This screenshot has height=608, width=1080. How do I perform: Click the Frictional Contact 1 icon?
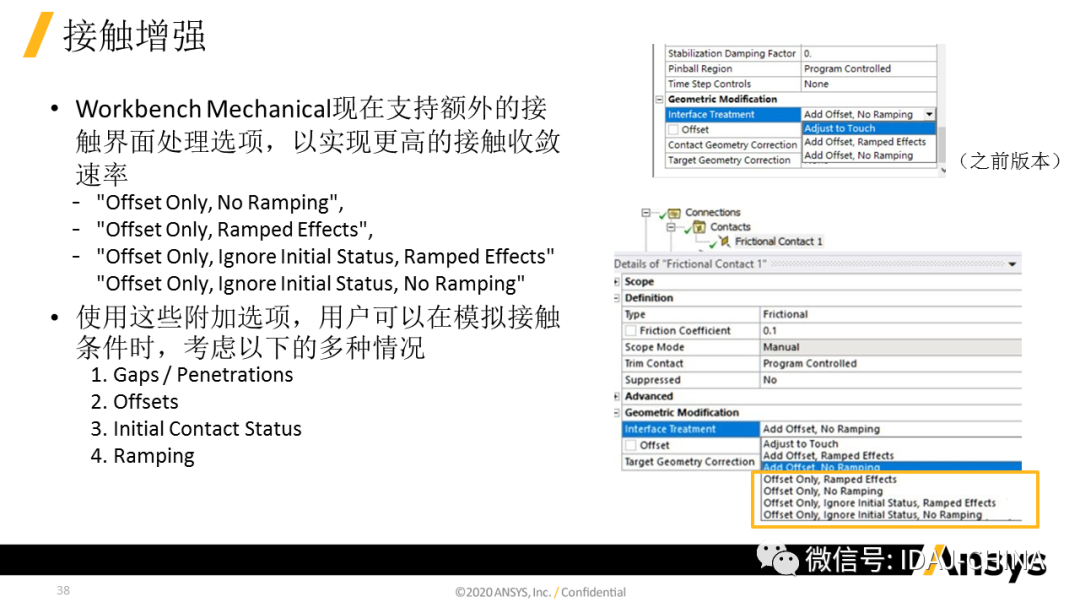[725, 242]
